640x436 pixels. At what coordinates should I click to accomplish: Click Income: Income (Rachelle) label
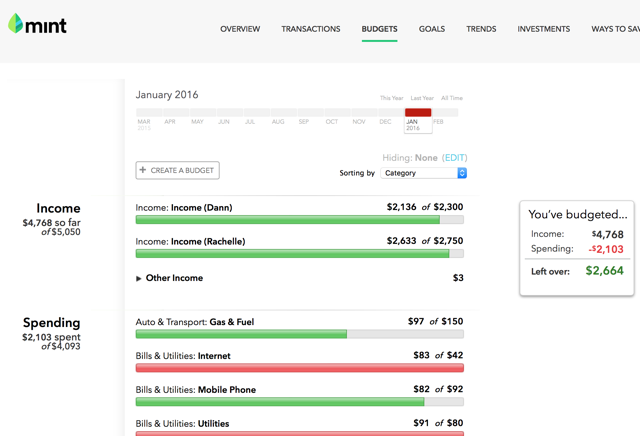coord(190,242)
